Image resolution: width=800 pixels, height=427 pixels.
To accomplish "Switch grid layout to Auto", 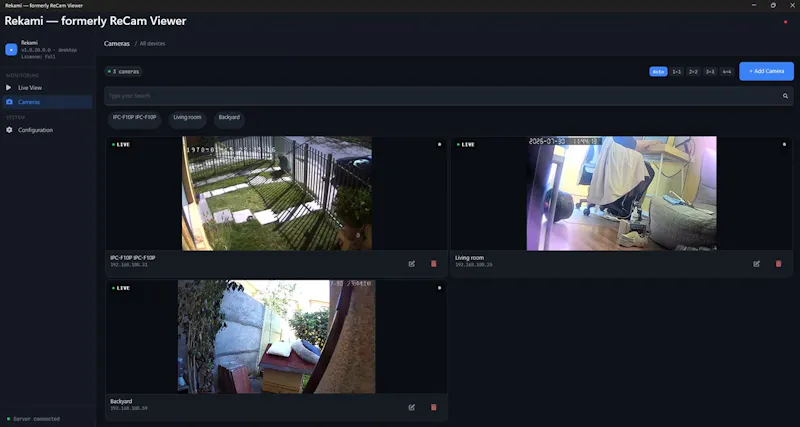I will click(658, 72).
